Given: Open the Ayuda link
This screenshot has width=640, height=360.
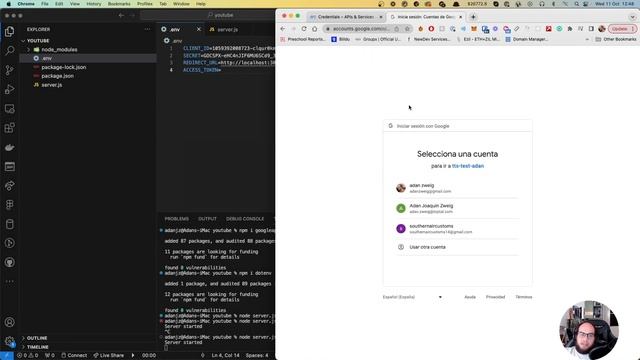Looking at the screenshot, I should (470, 297).
